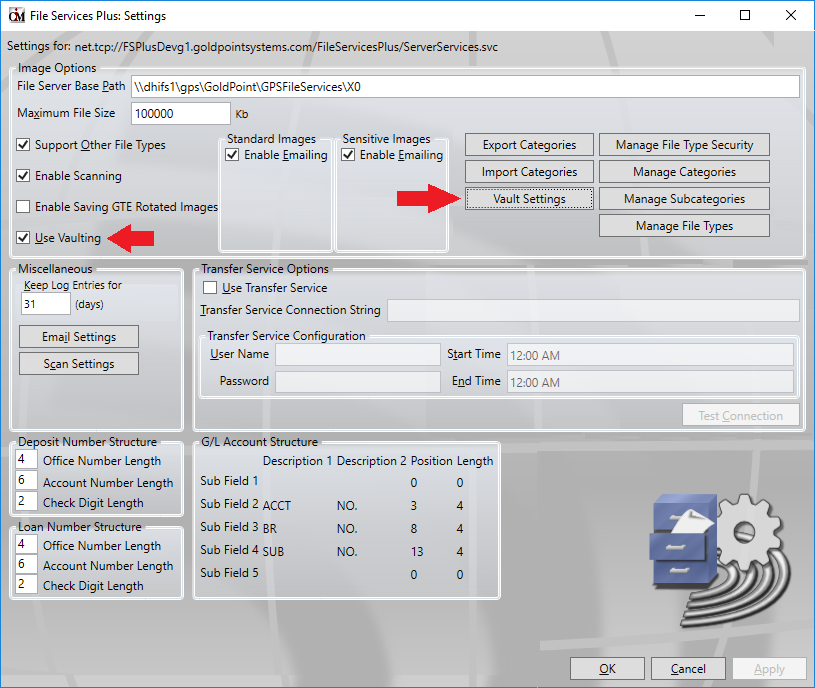Enable Saving GTE Rotated Images checkbox

click(x=23, y=207)
